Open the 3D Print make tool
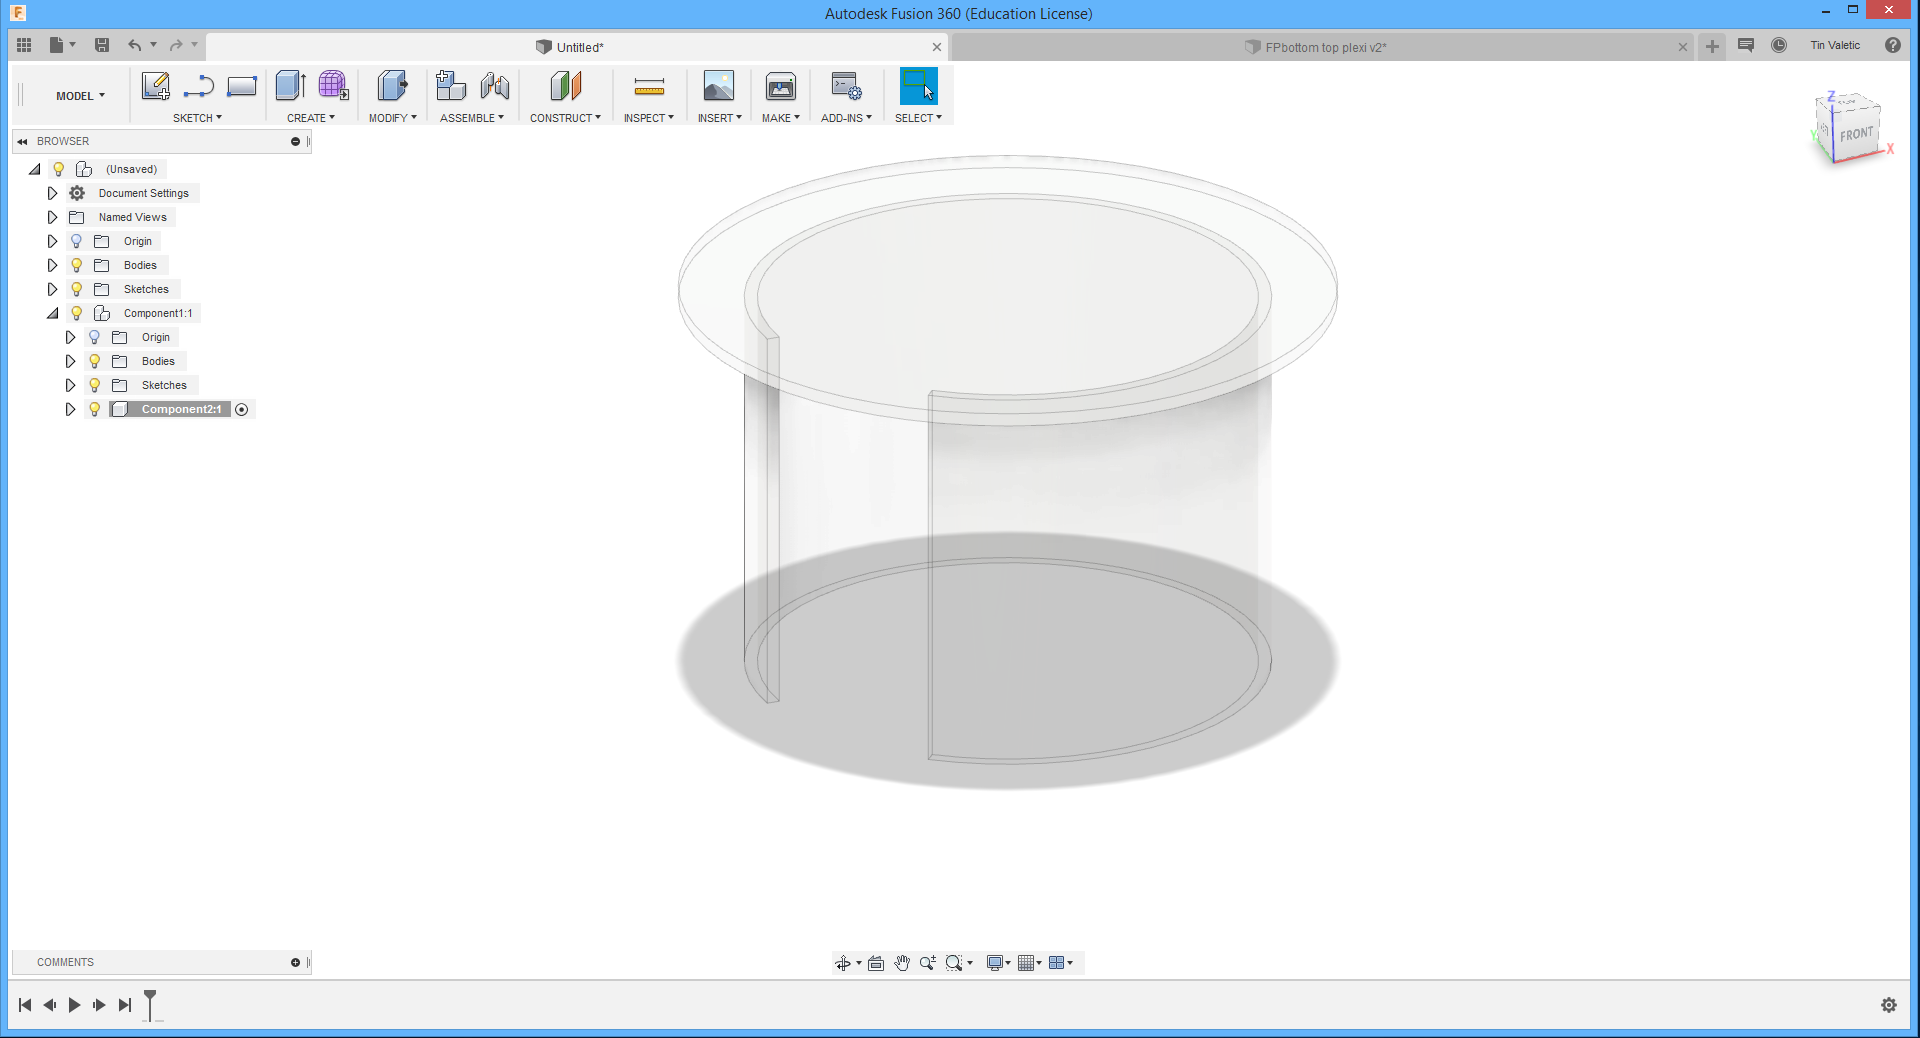1920x1038 pixels. 780,87
